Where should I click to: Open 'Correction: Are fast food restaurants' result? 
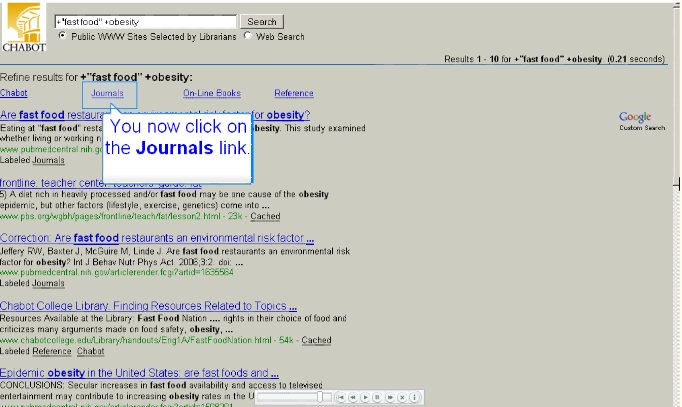tap(157, 238)
